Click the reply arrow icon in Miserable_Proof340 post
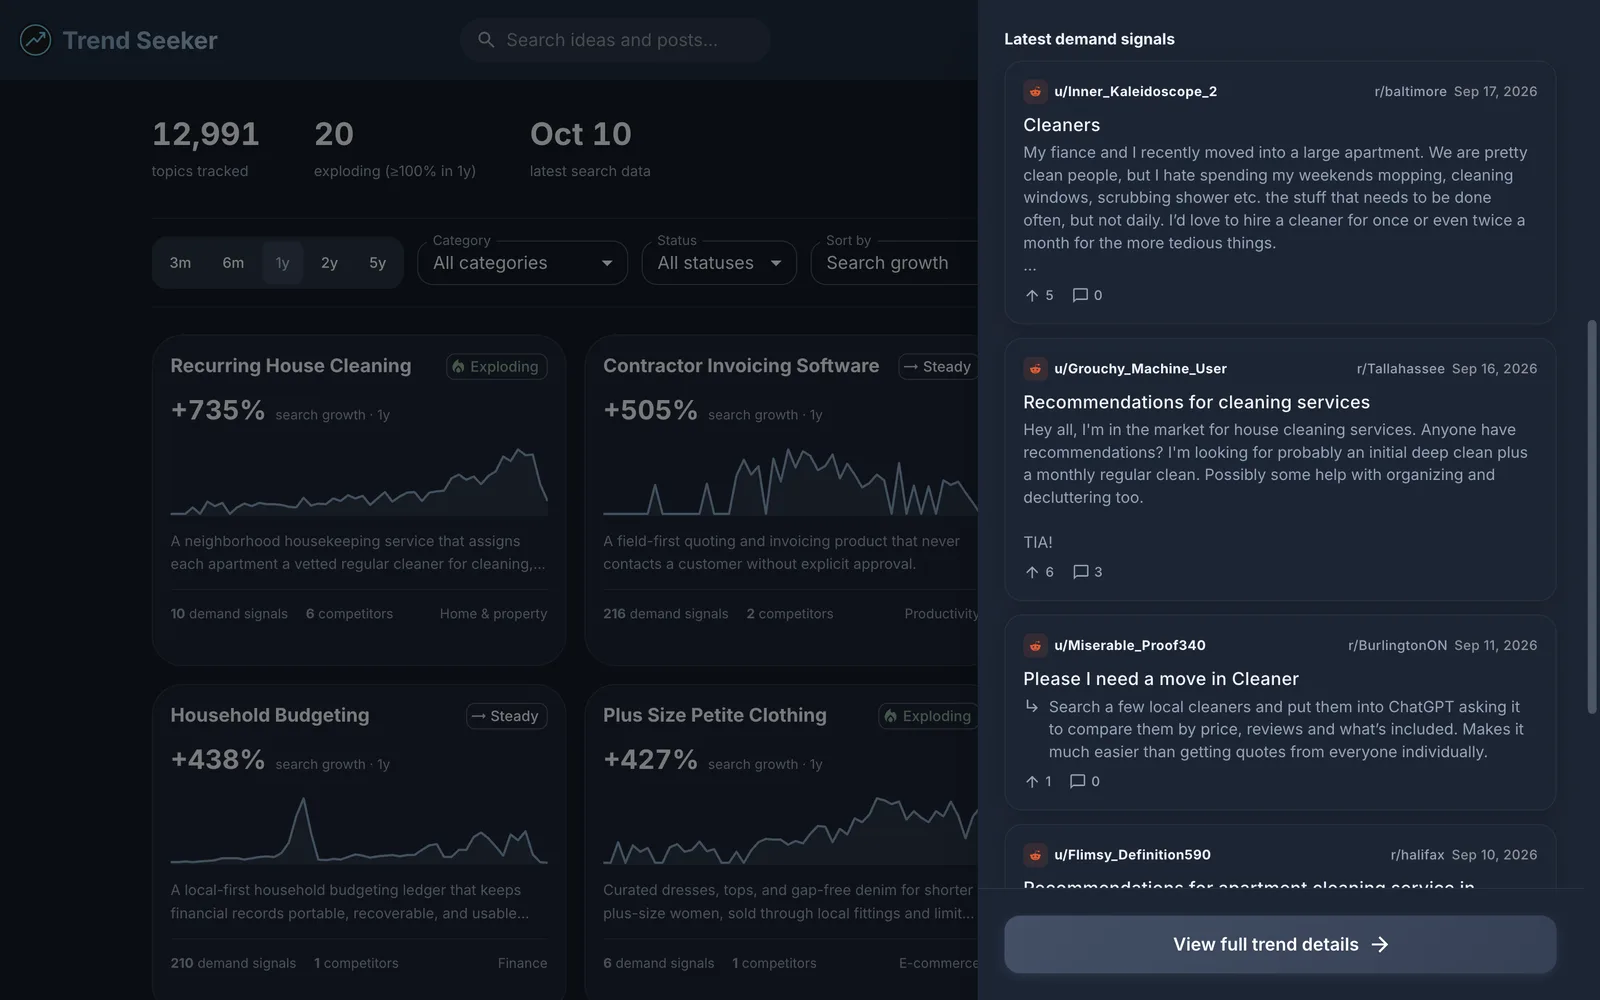 click(1032, 706)
